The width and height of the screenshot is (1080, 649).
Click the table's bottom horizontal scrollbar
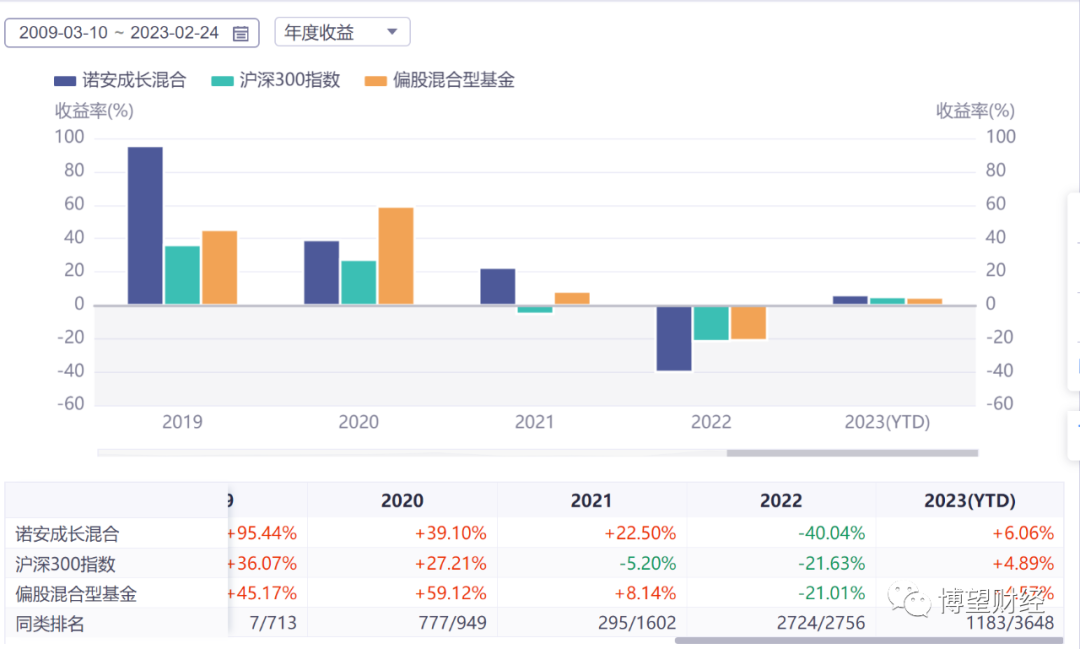869,641
